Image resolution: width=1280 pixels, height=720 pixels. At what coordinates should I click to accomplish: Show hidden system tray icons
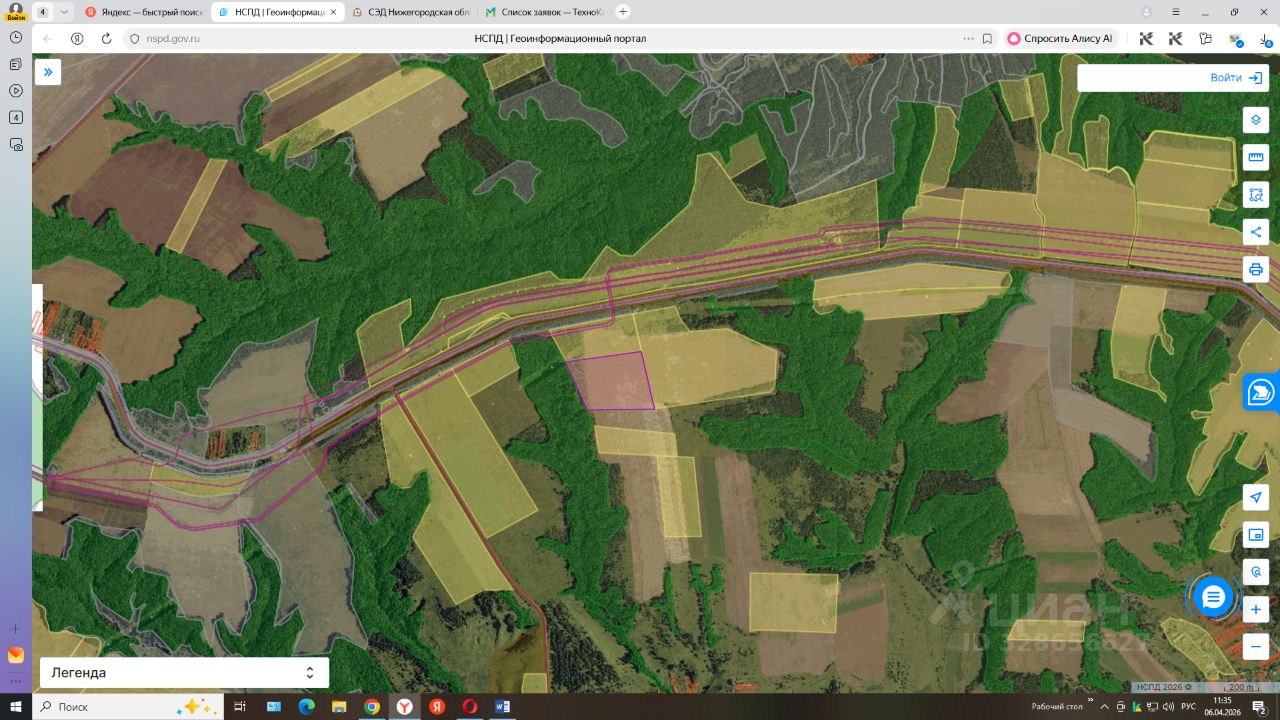pyautogui.click(x=1103, y=707)
